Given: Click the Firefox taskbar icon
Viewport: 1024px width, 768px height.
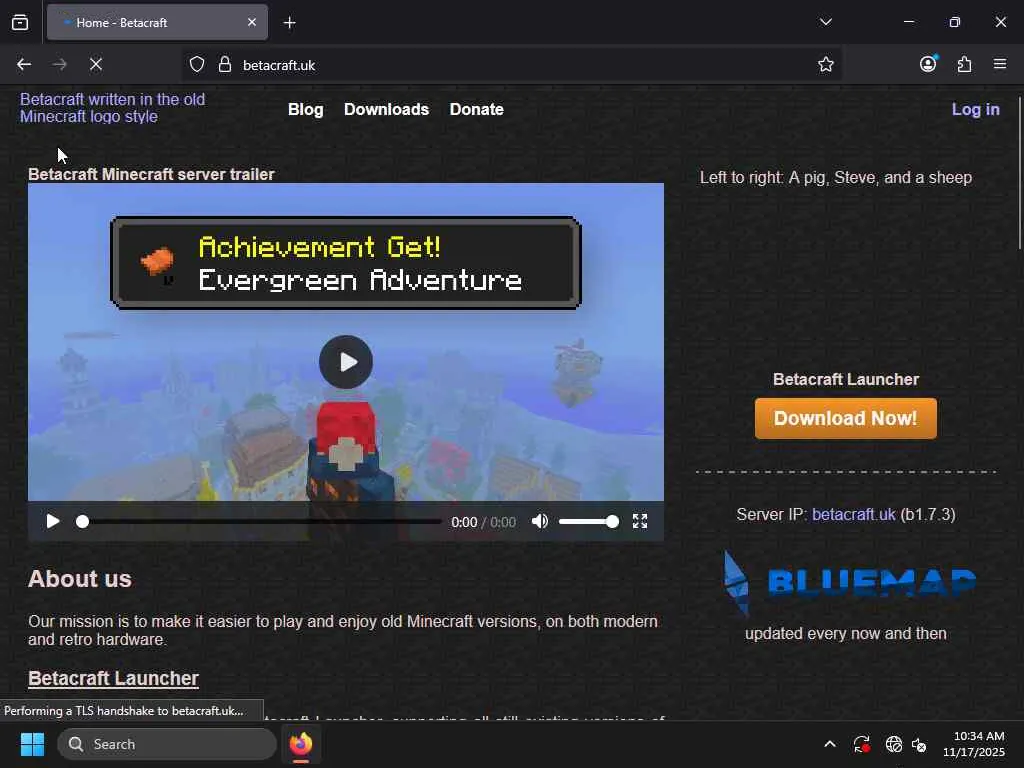Looking at the screenshot, I should click(301, 744).
